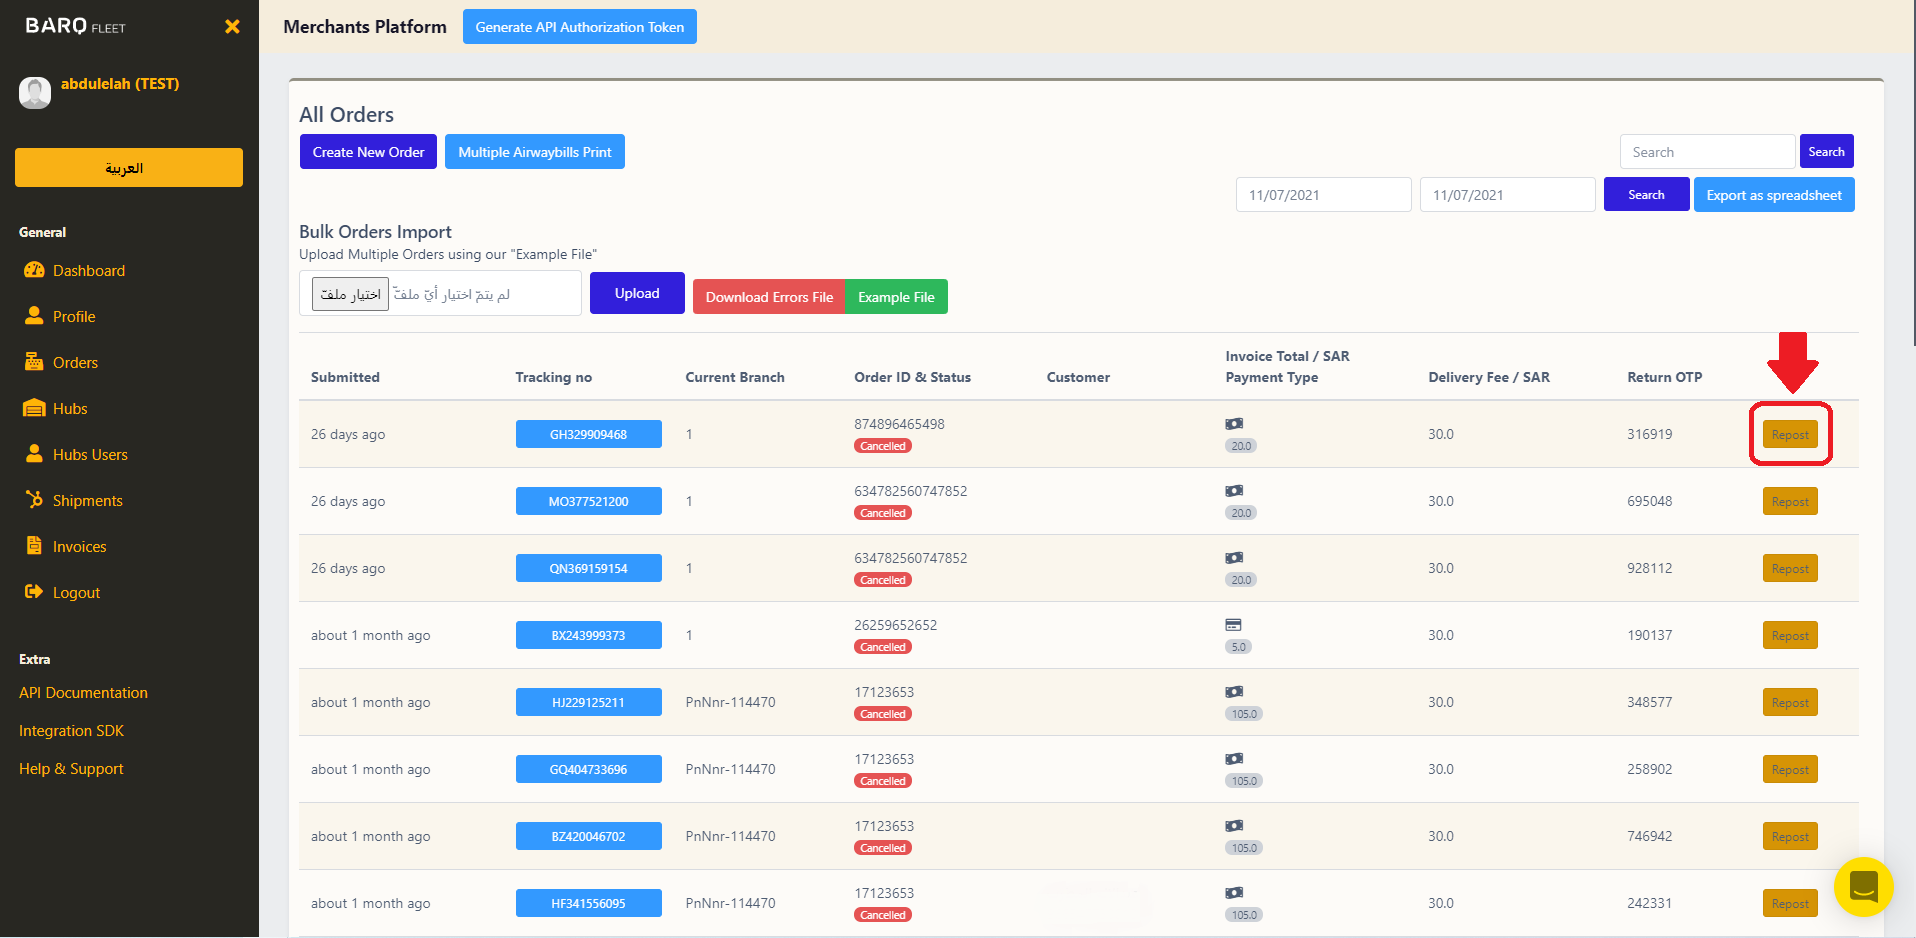Close the sidebar with the X icon
Screen dimensions: 1916x938
click(x=232, y=27)
